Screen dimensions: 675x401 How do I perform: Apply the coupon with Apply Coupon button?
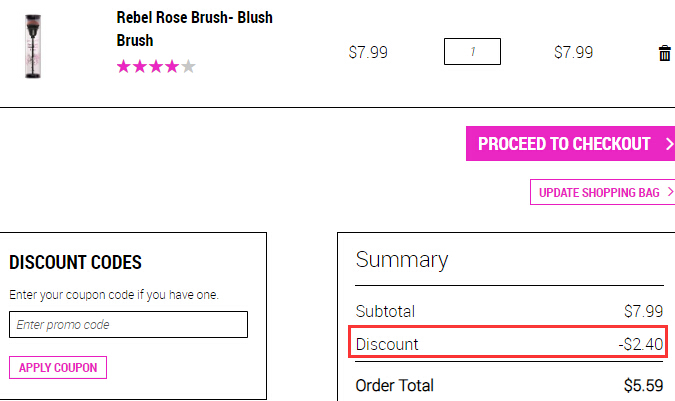(x=58, y=367)
